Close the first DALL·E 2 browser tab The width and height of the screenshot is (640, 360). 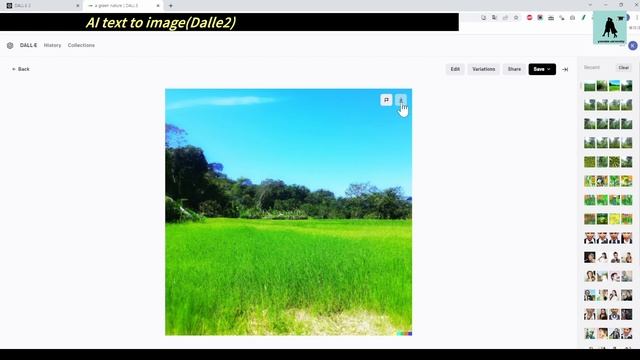coord(78,6)
